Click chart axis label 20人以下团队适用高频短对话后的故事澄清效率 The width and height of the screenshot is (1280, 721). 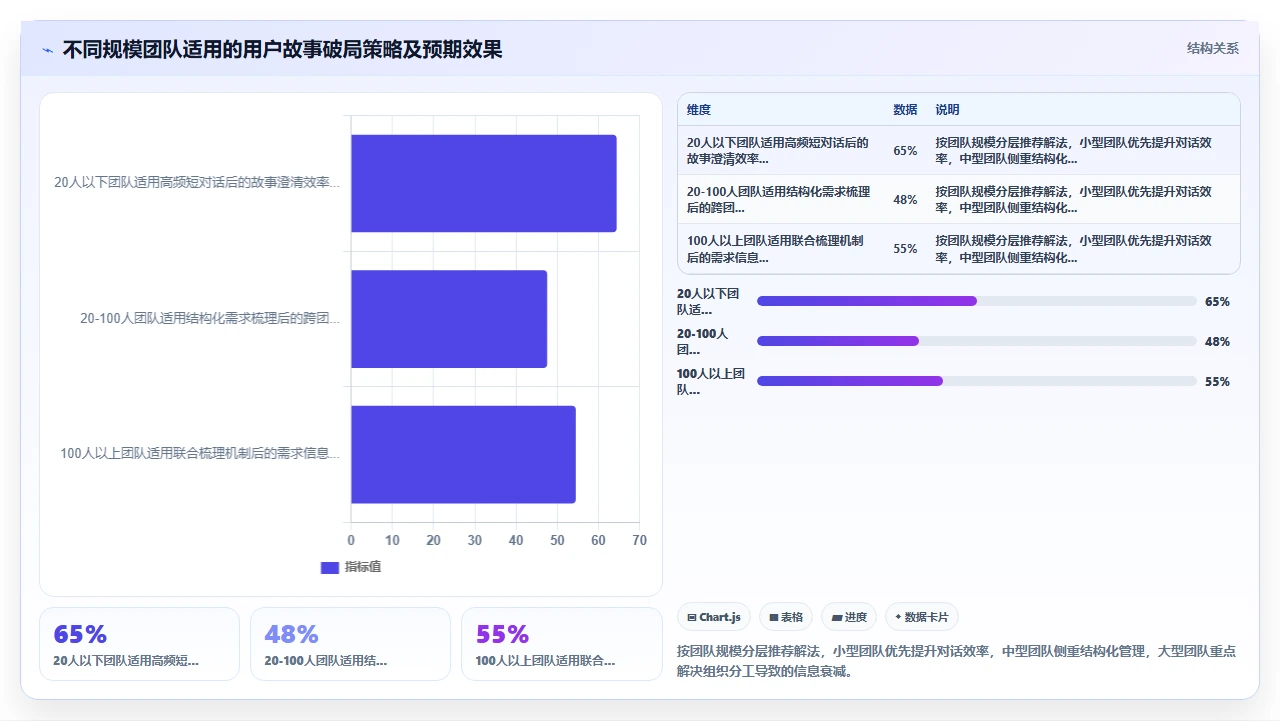197,183
